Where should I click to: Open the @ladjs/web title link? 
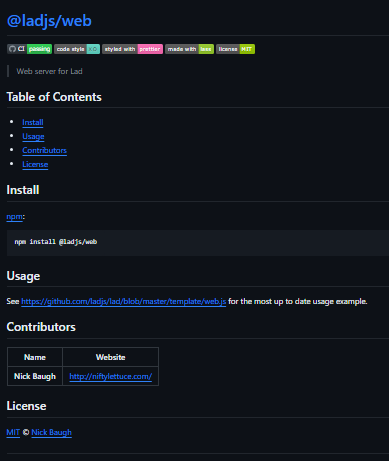pyautogui.click(x=49, y=21)
